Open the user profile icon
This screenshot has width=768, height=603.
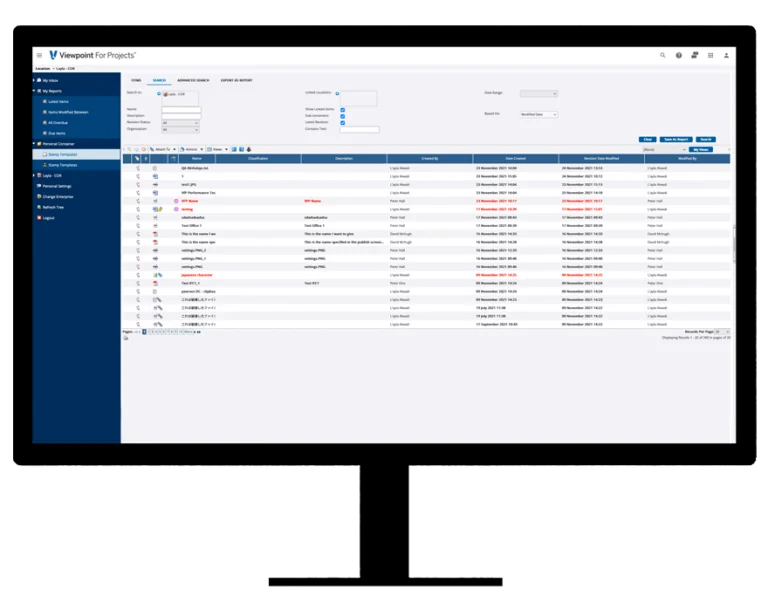click(x=726, y=55)
